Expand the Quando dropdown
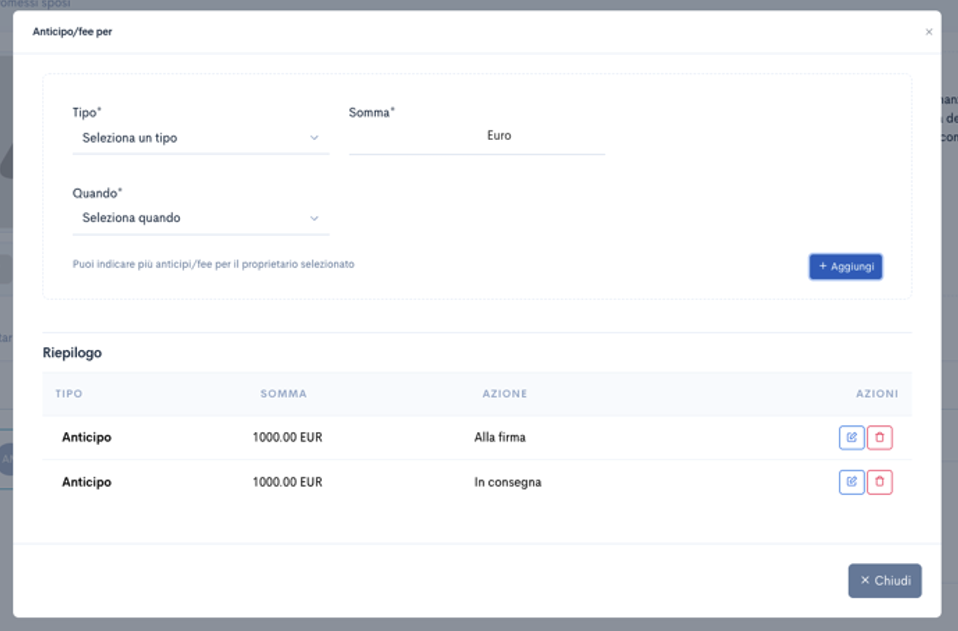 click(200, 218)
